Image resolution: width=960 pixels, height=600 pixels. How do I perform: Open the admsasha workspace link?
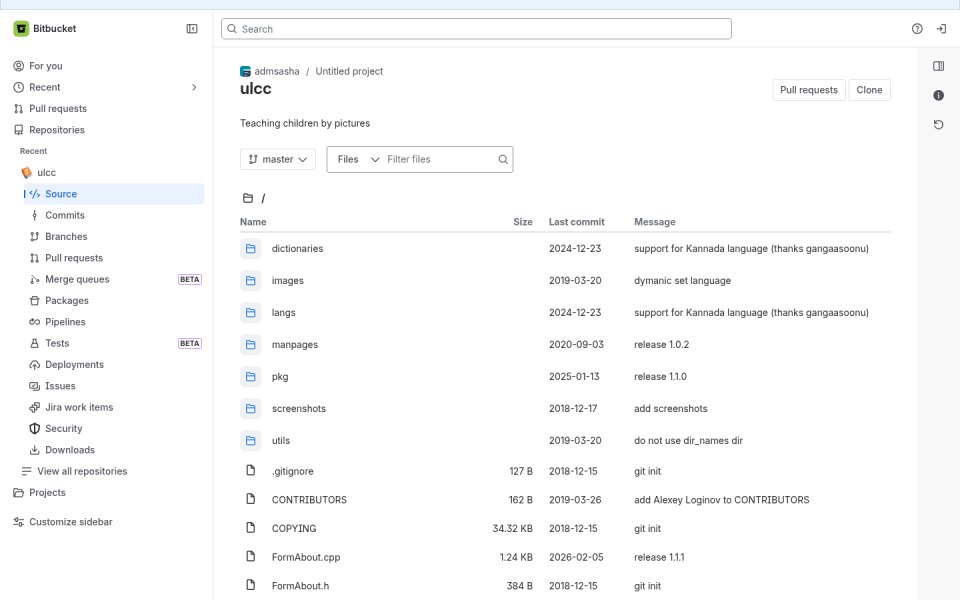[x=277, y=72]
